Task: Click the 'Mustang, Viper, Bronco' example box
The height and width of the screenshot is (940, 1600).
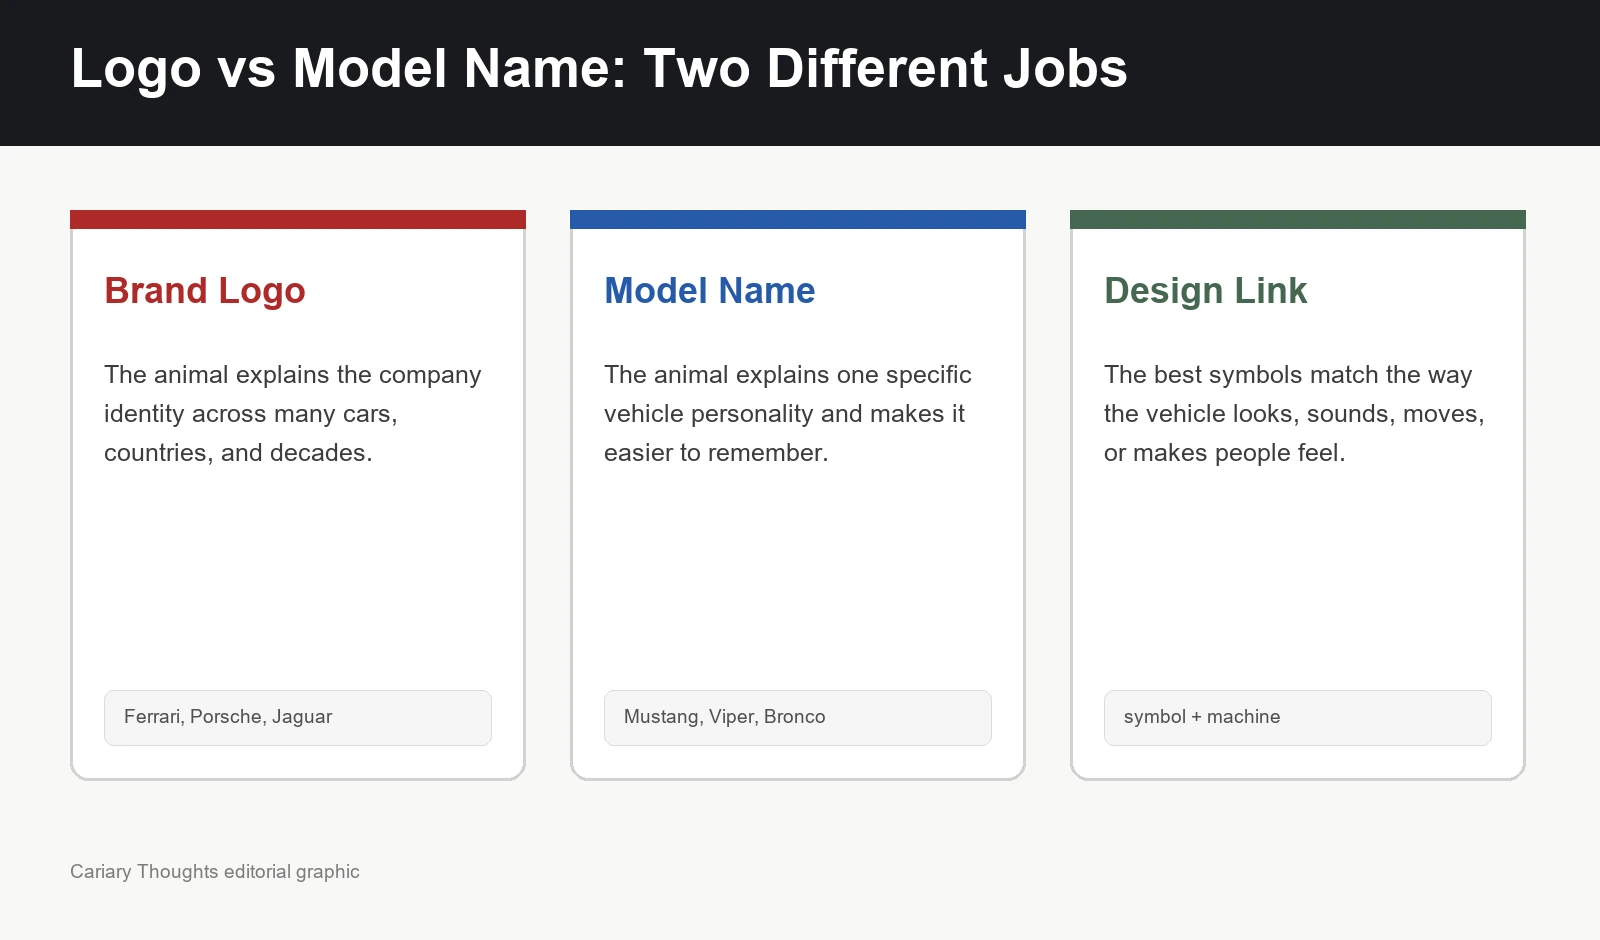Action: click(x=798, y=718)
